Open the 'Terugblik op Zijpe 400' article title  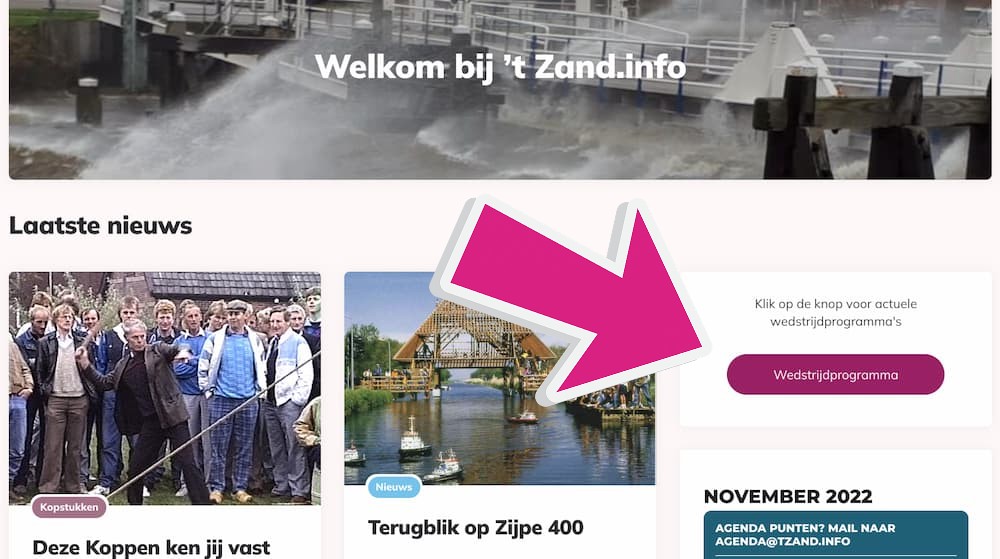coord(476,528)
